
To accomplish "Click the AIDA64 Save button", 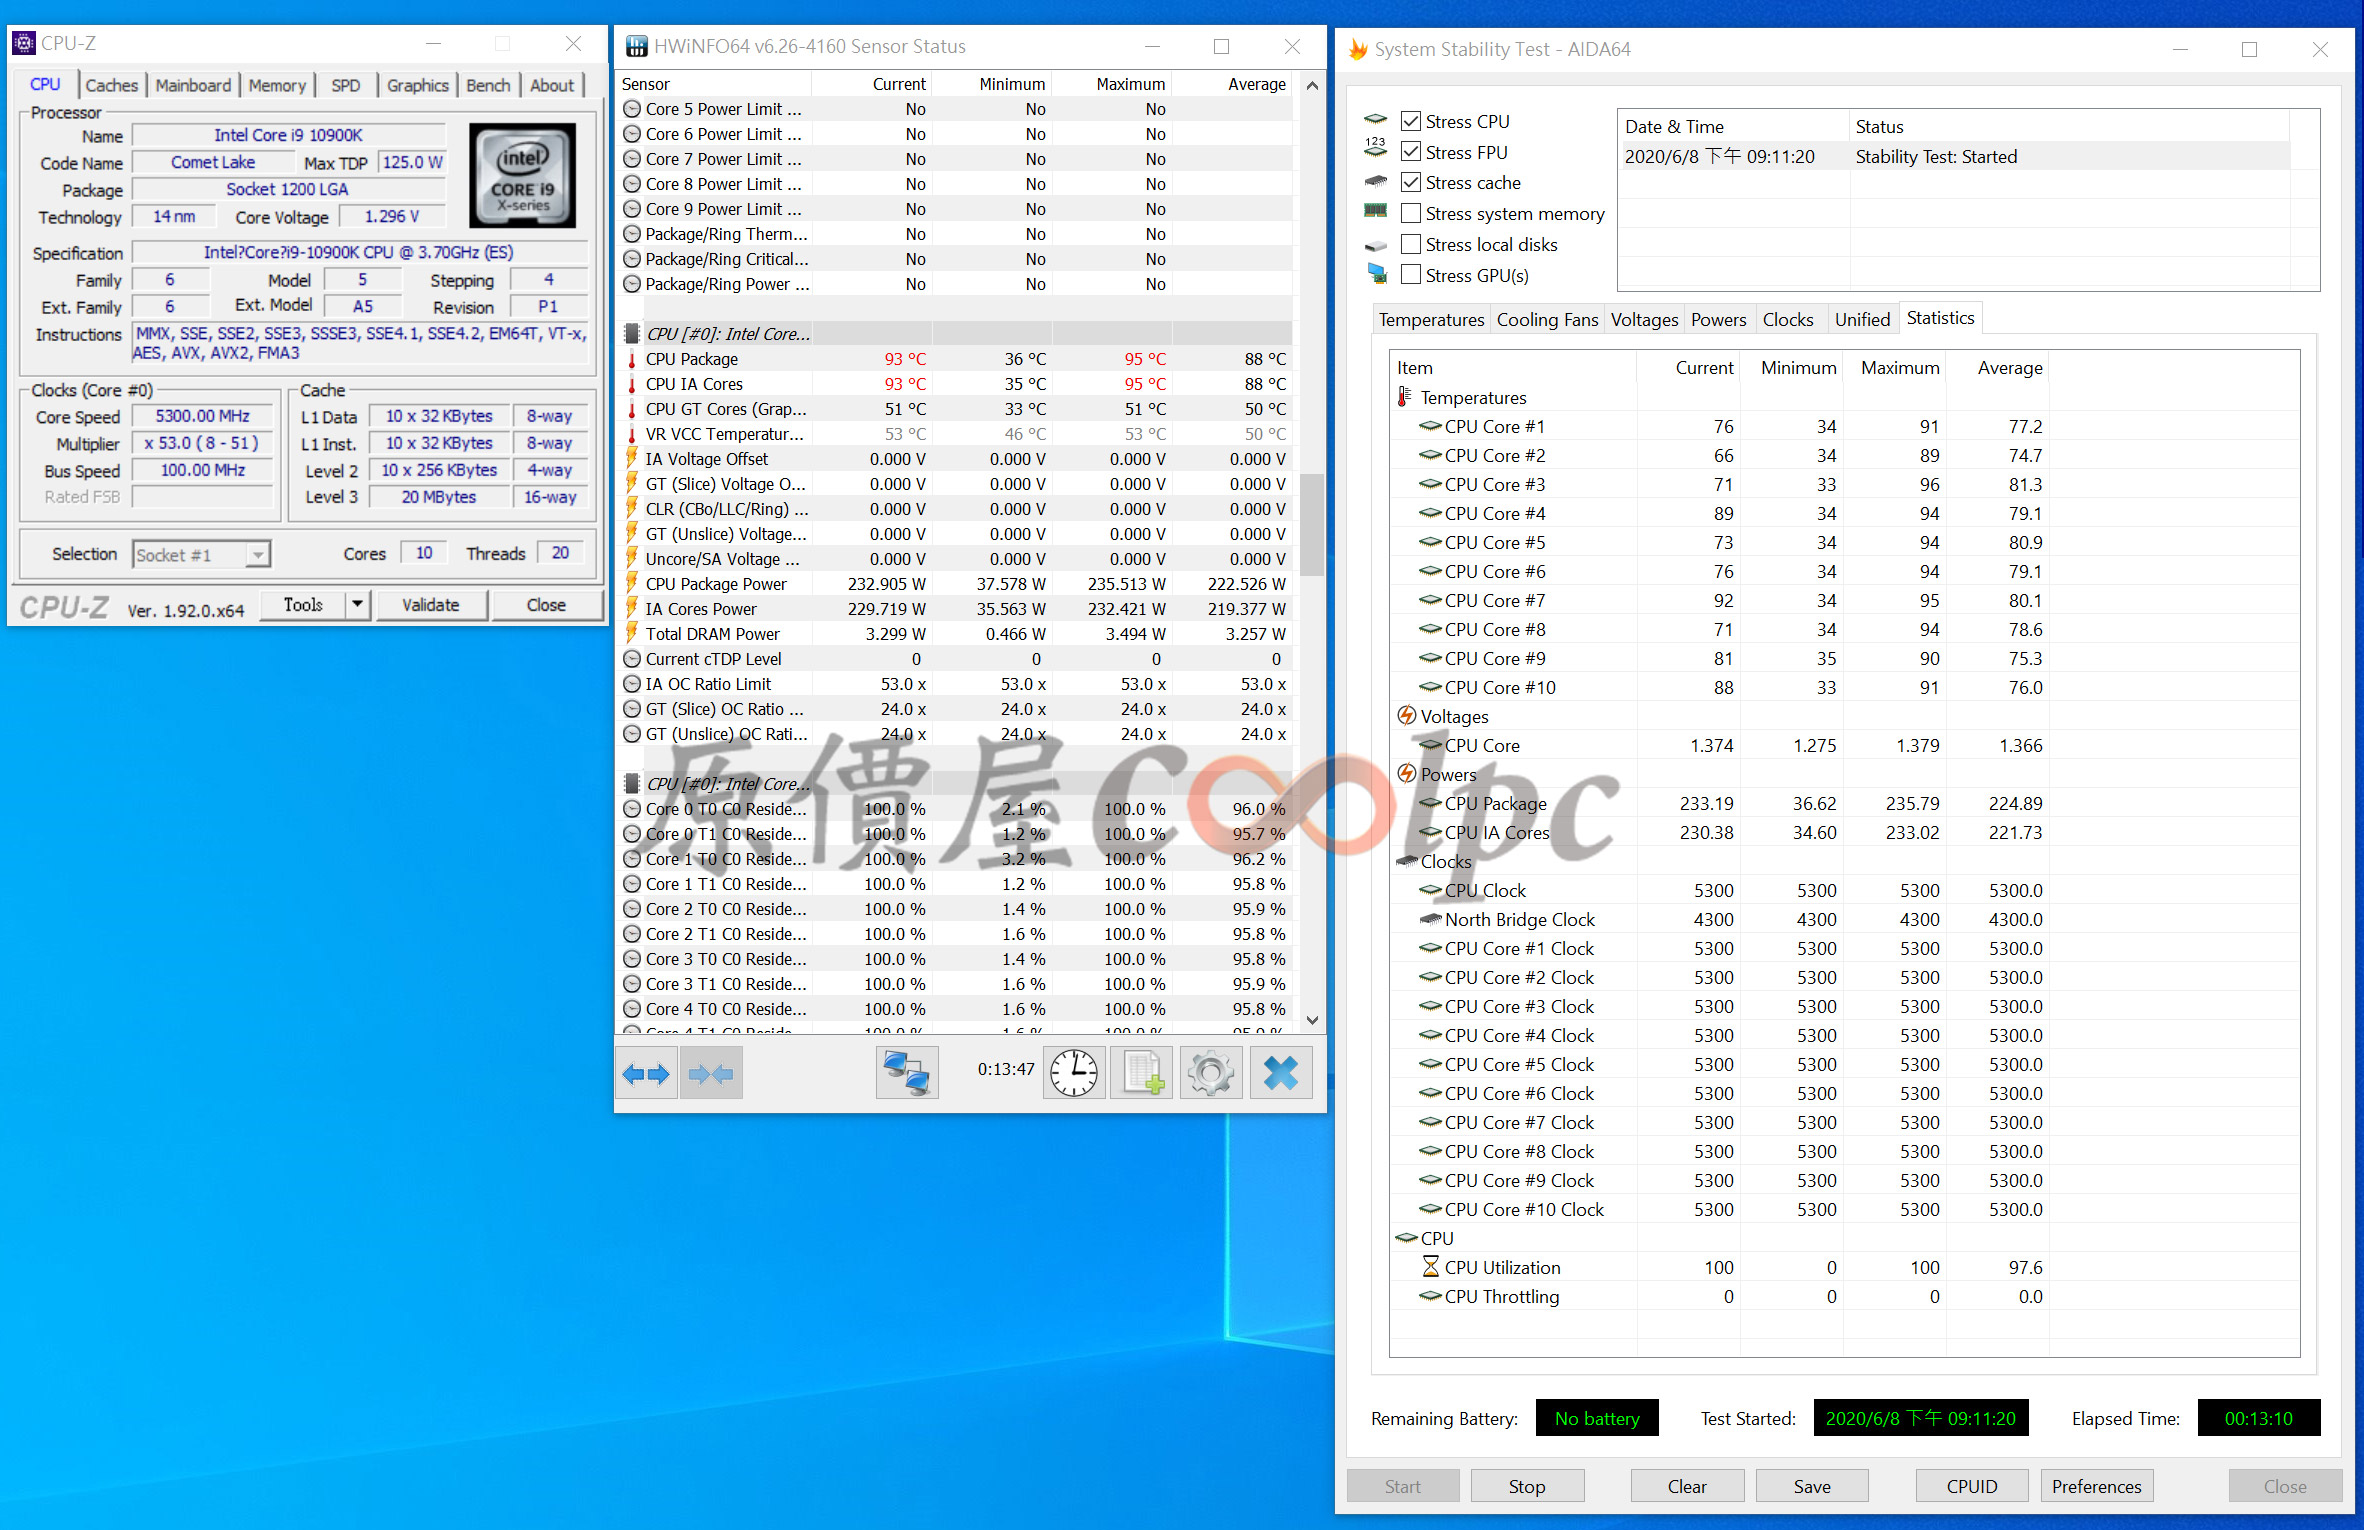I will pyautogui.click(x=1812, y=1486).
